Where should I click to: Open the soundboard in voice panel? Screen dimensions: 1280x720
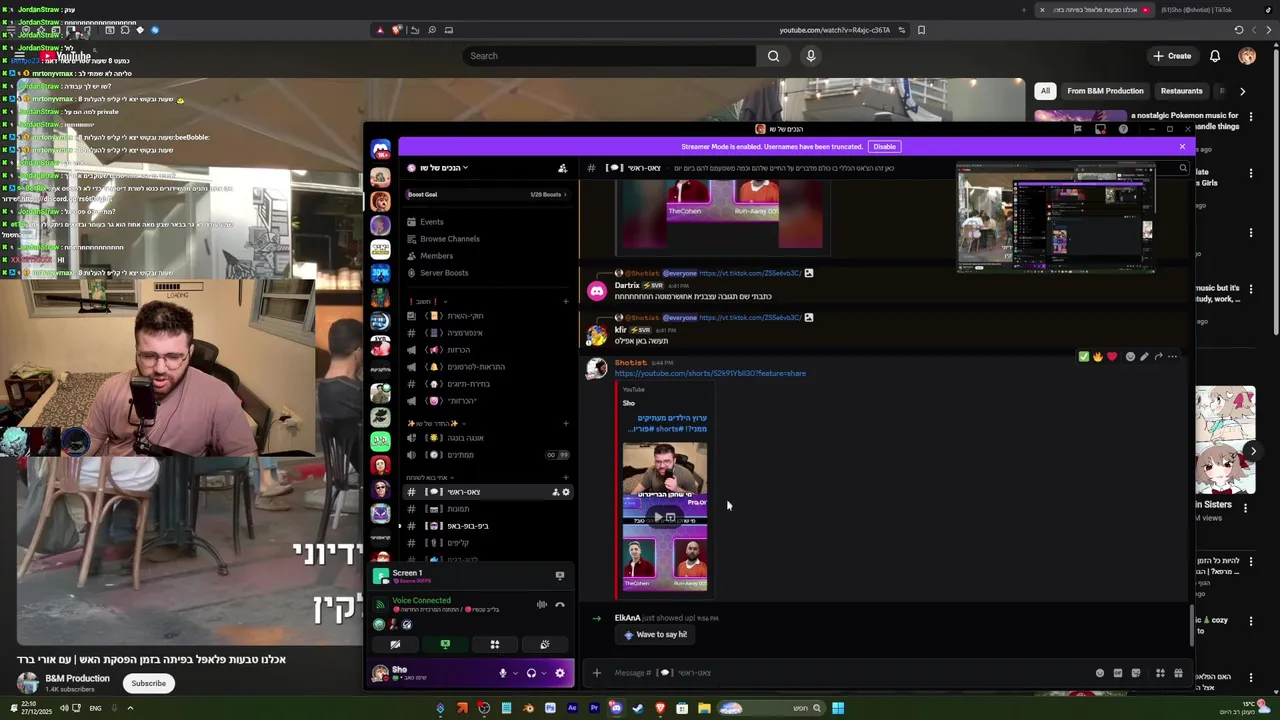[x=544, y=645]
